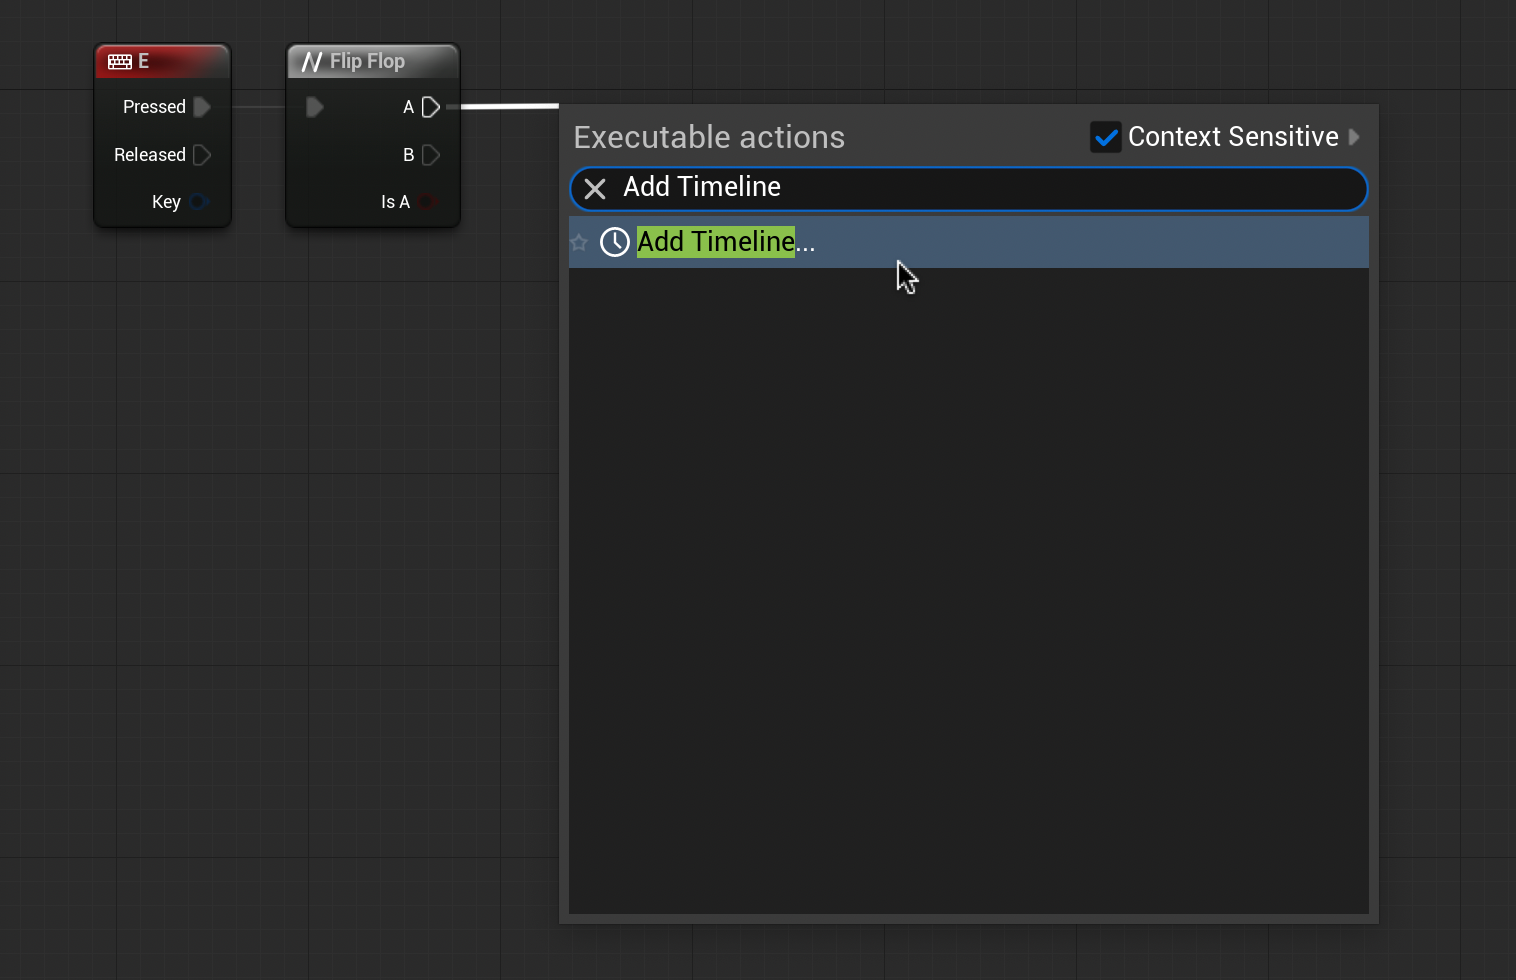Screen dimensions: 1516x980
Task: Click the Key output pin
Action: pyautogui.click(x=198, y=202)
